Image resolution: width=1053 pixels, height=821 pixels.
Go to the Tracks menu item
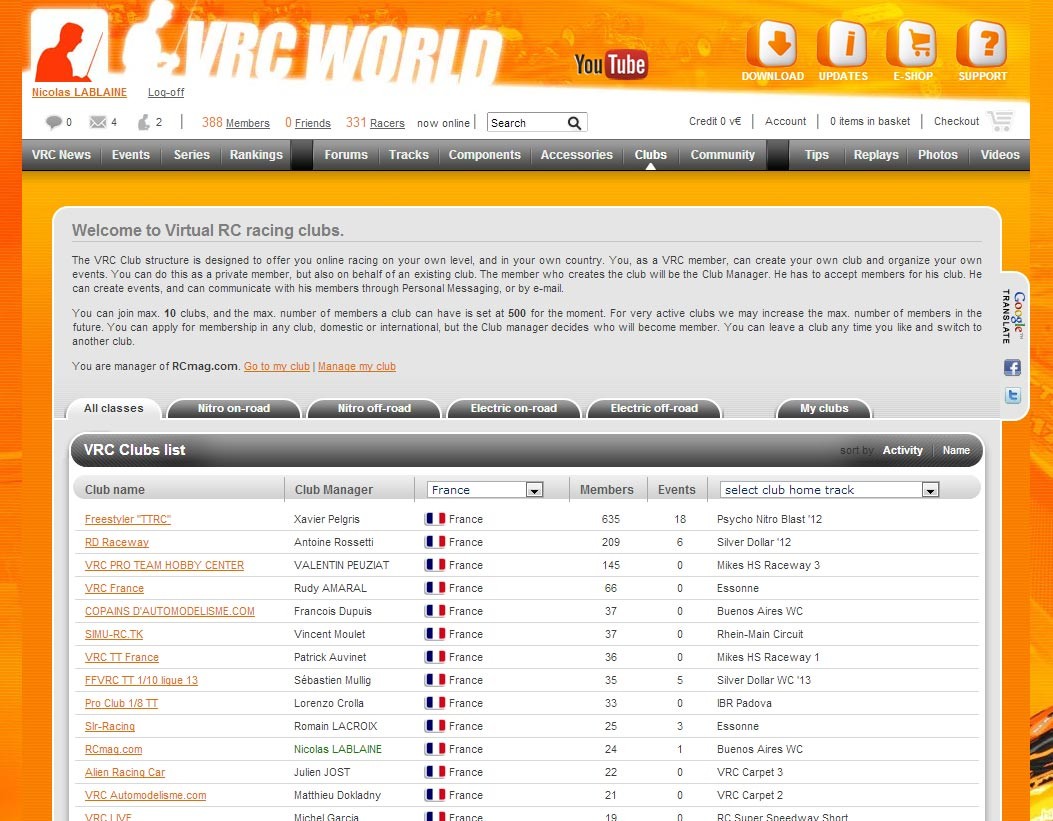point(408,155)
